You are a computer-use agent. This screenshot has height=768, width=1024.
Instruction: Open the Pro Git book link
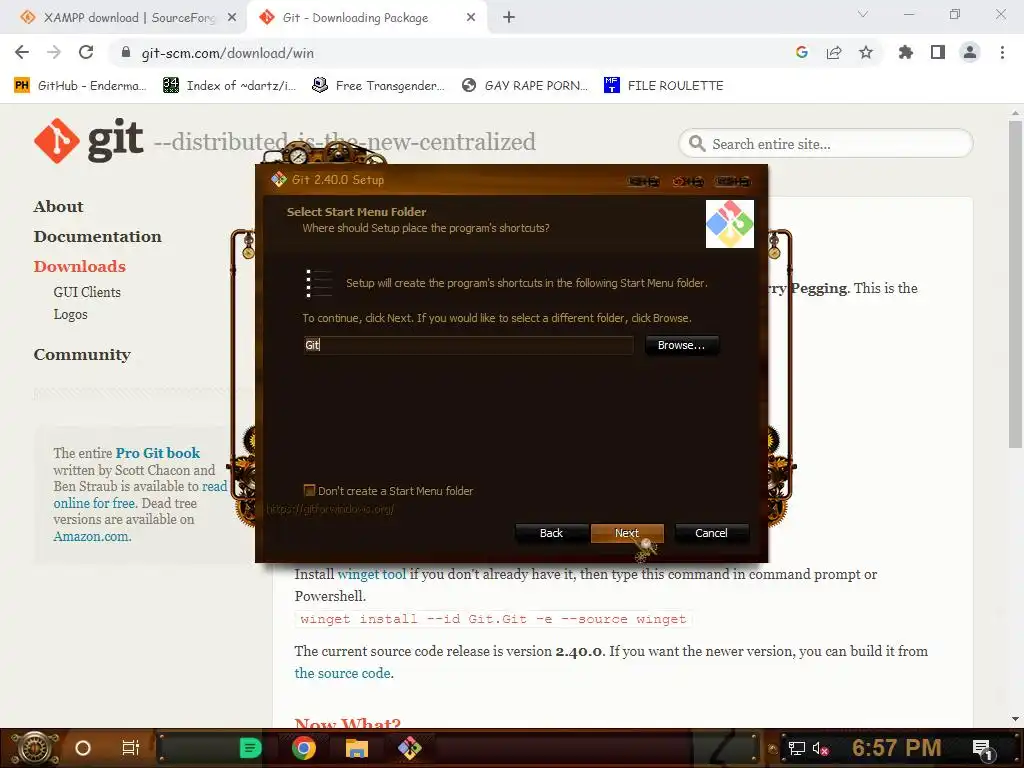click(x=157, y=453)
